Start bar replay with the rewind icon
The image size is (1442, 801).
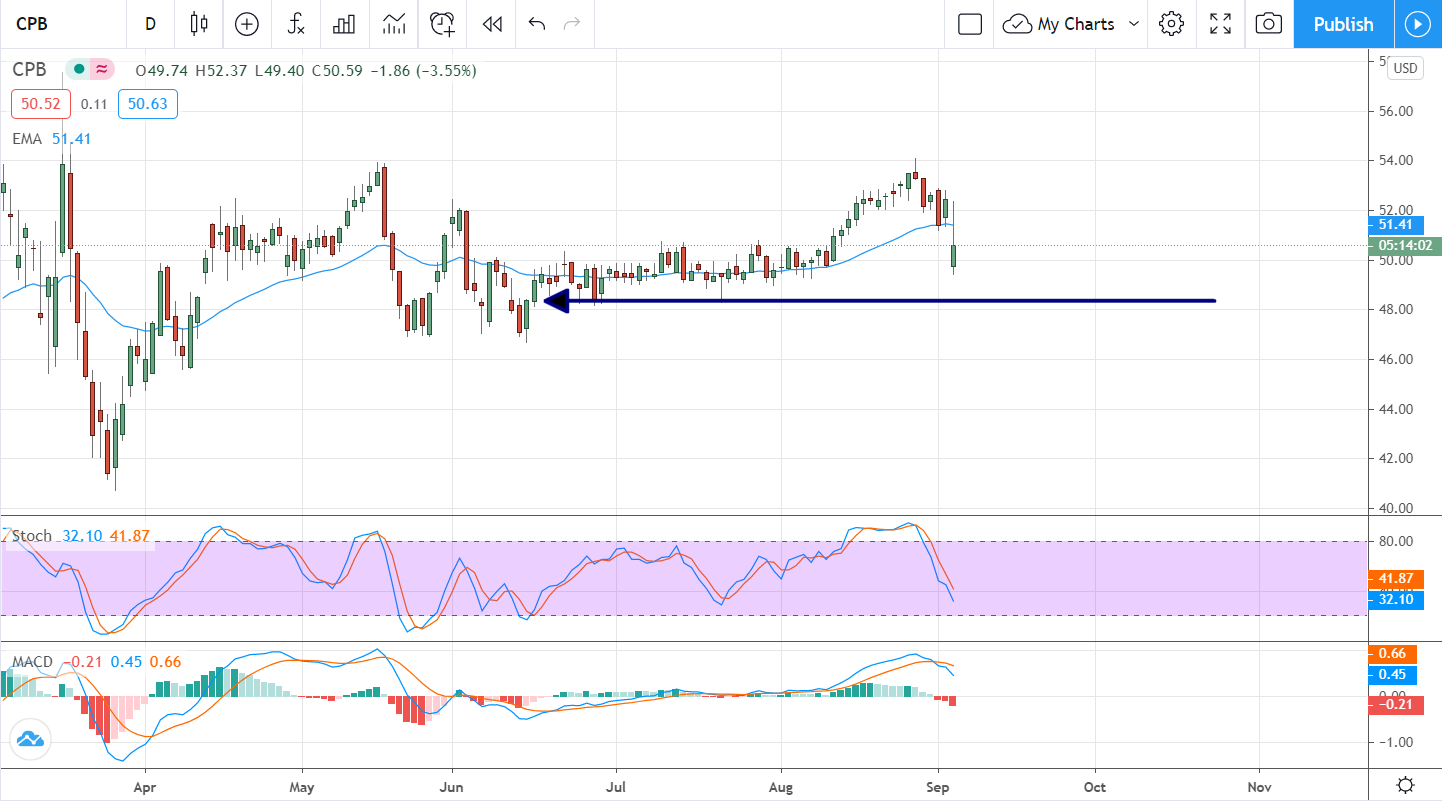491,24
